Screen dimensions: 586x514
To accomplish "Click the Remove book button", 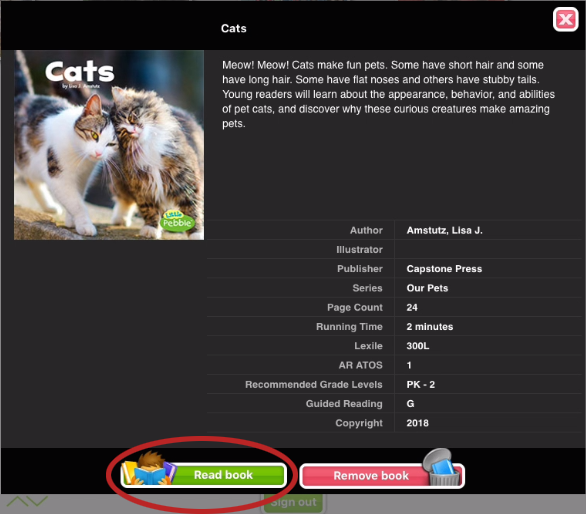I will [x=382, y=475].
